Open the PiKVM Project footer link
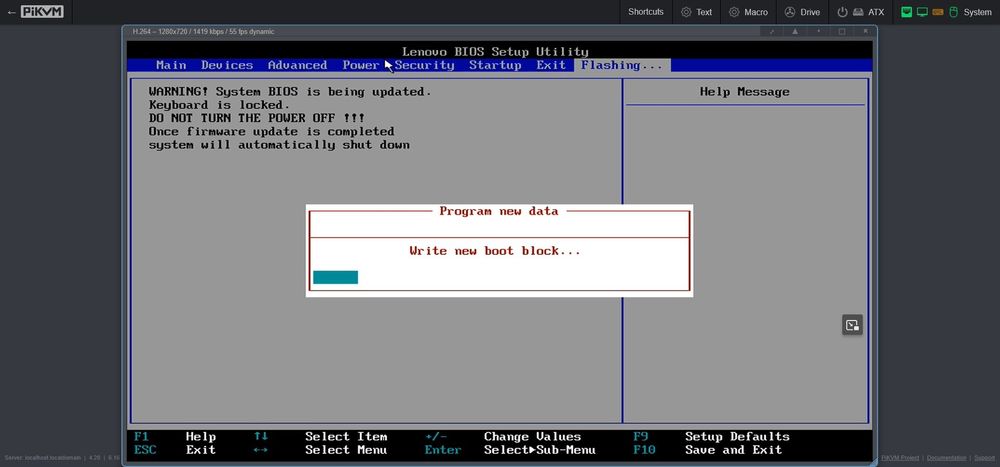This screenshot has height=467, width=1000. (901, 457)
